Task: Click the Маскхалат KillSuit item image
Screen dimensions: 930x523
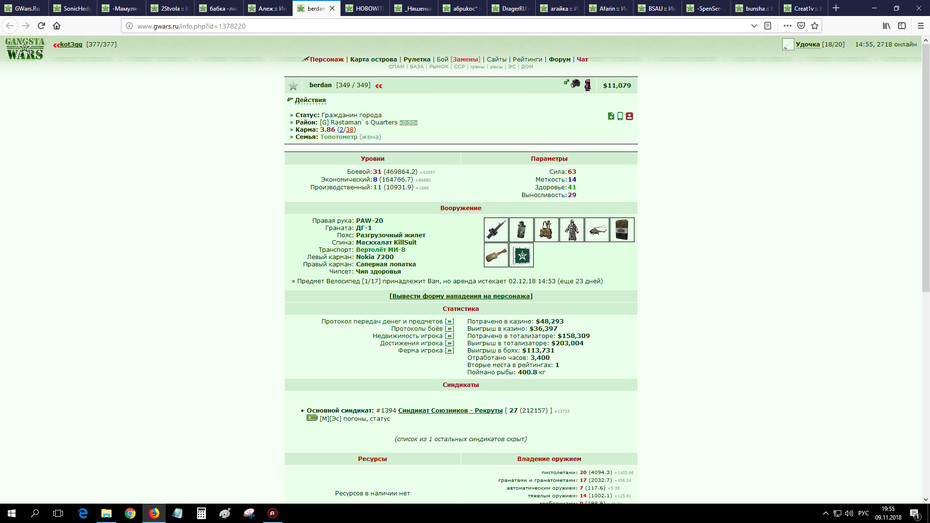Action: 572,230
